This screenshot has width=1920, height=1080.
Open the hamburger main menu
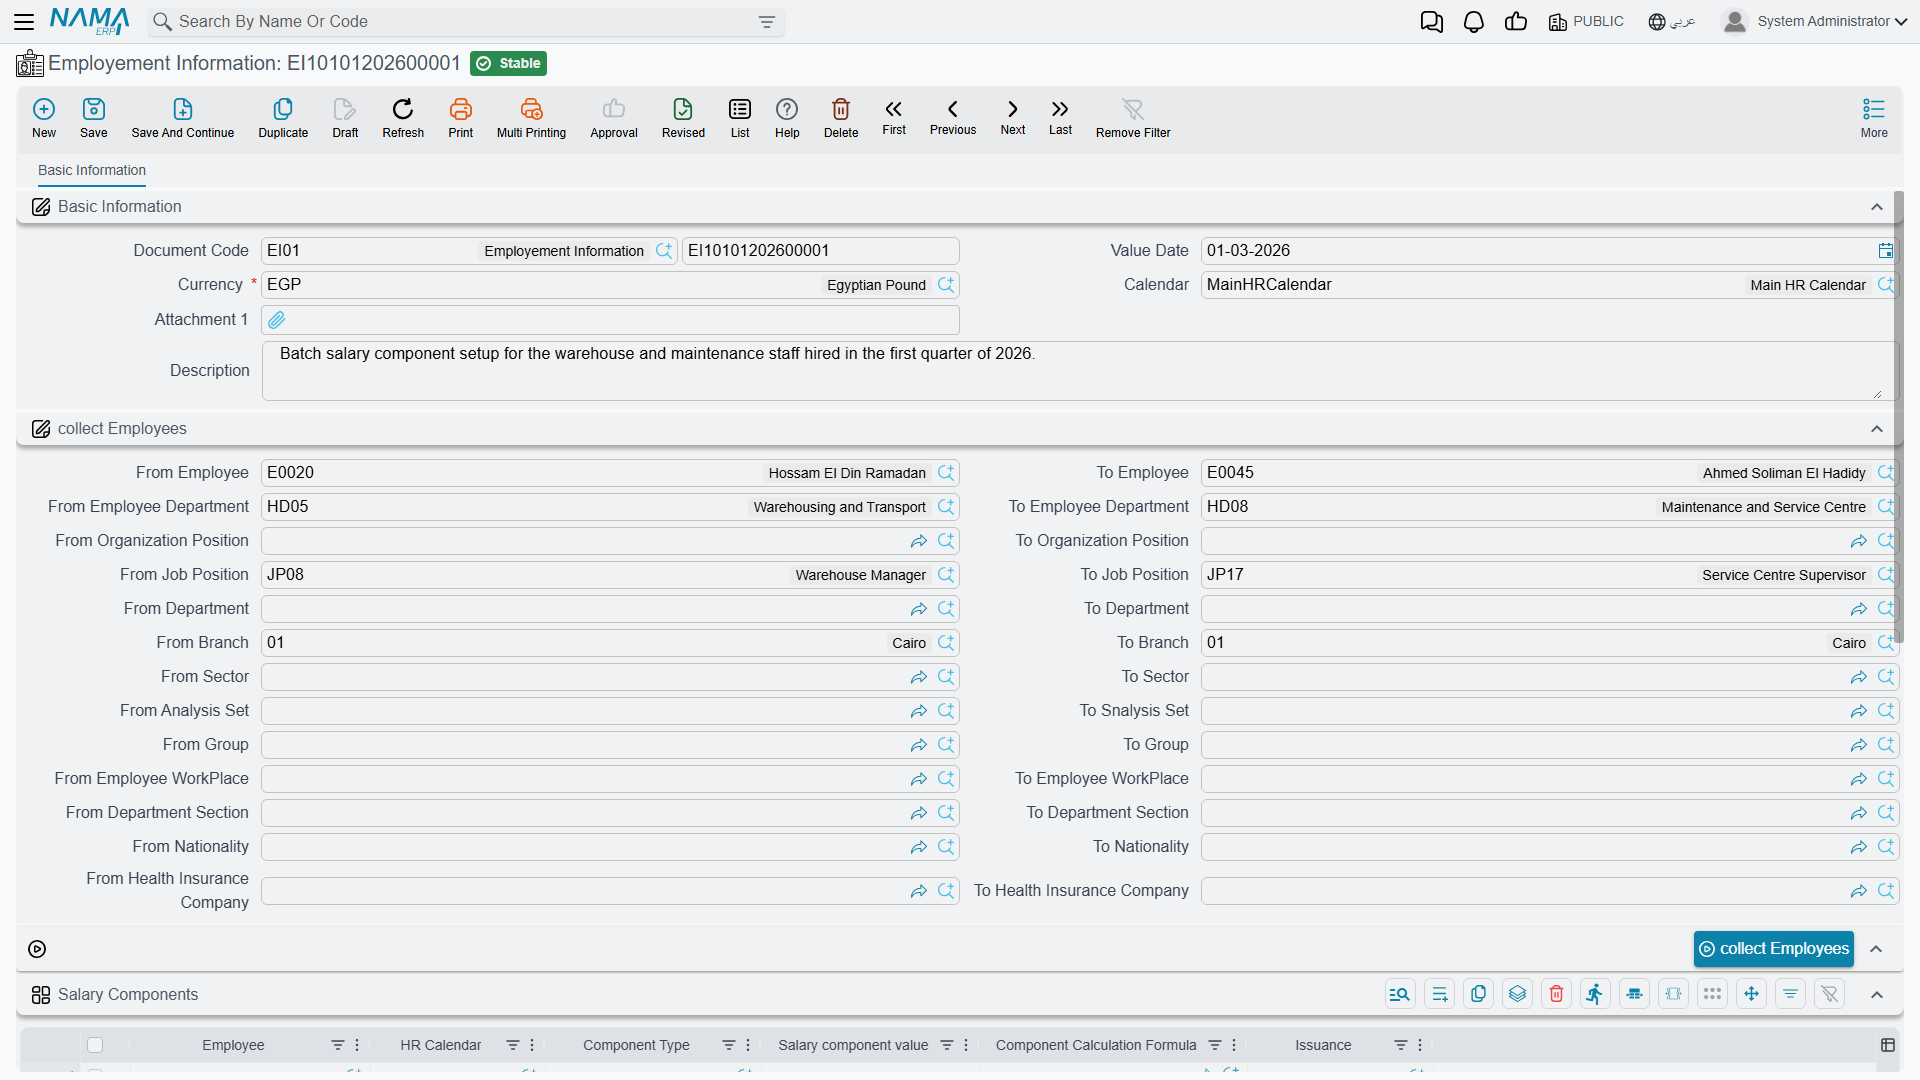pyautogui.click(x=25, y=22)
